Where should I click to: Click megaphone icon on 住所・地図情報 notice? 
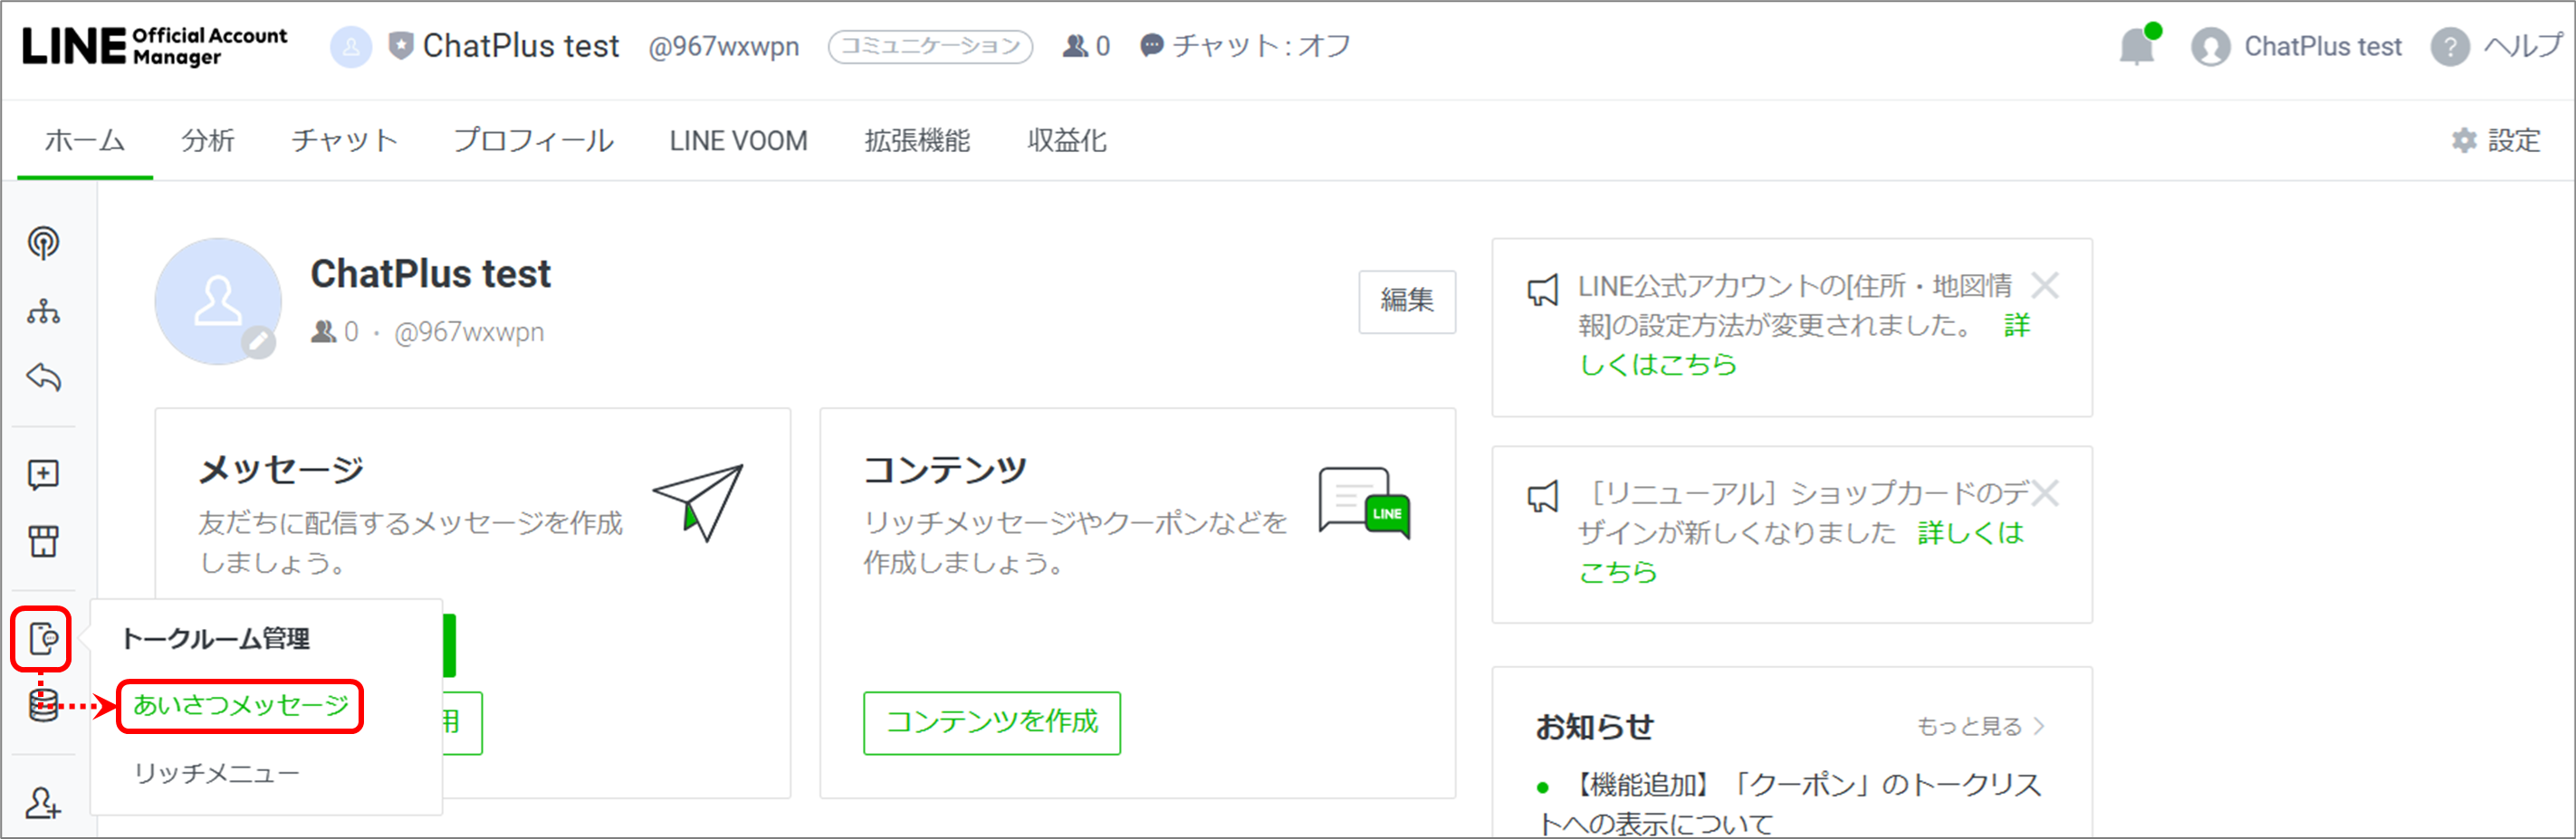[x=1543, y=291]
